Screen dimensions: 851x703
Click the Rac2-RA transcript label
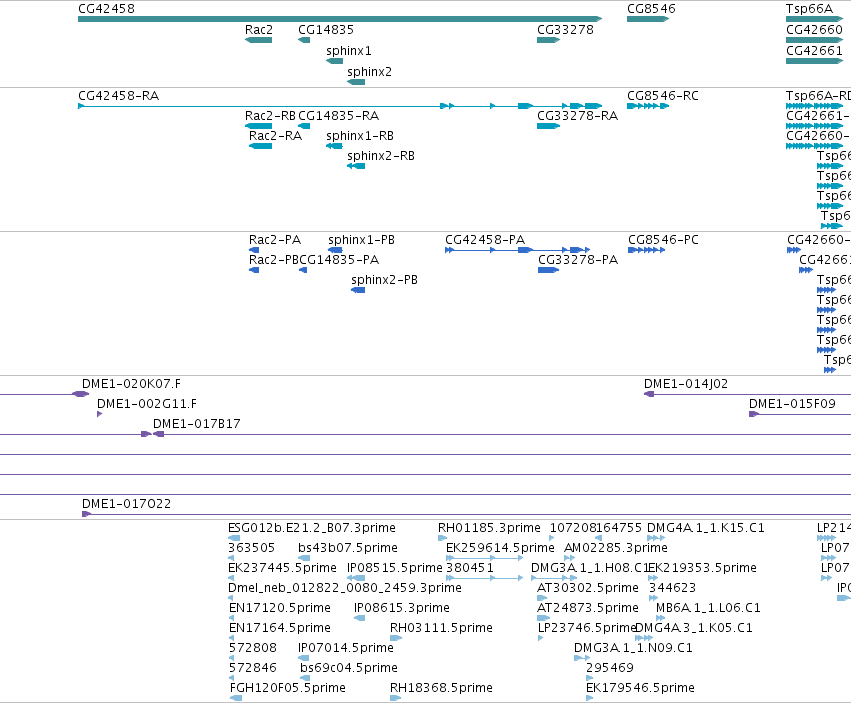click(x=275, y=136)
